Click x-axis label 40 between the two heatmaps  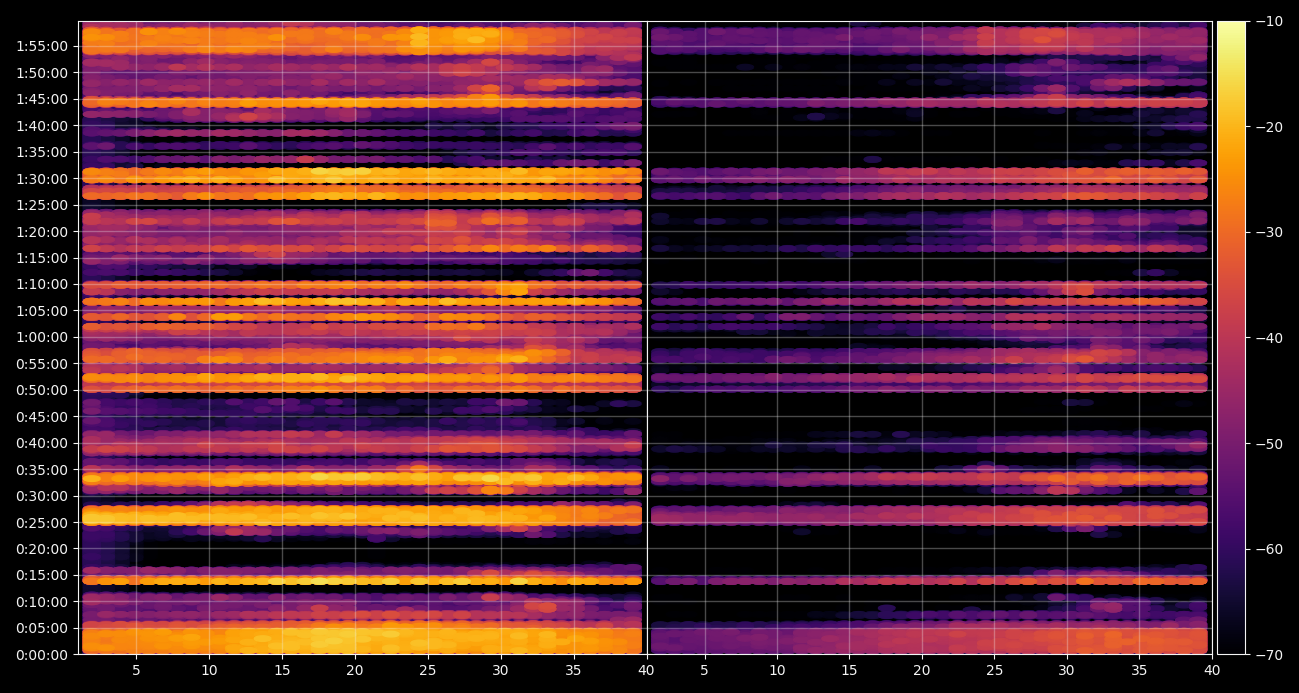click(647, 670)
